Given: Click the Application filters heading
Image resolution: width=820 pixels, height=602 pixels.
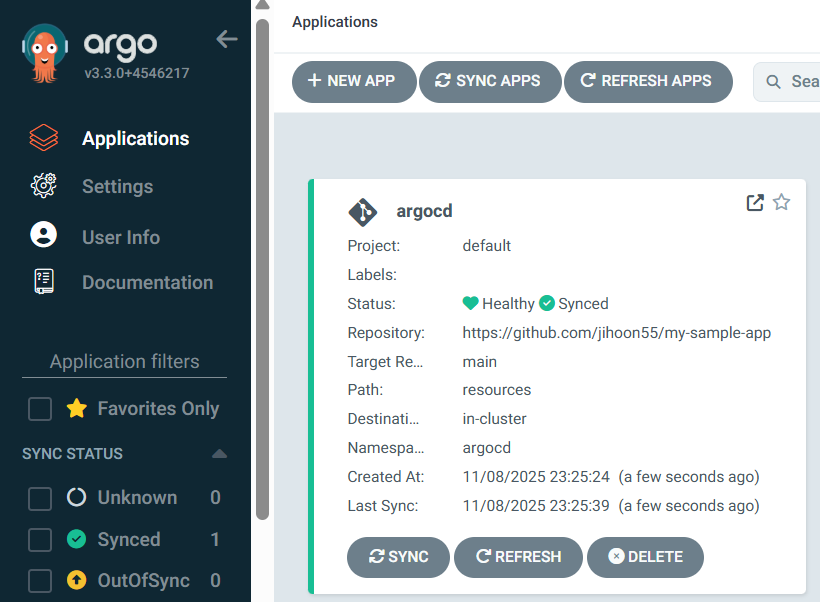Looking at the screenshot, I should (x=124, y=361).
